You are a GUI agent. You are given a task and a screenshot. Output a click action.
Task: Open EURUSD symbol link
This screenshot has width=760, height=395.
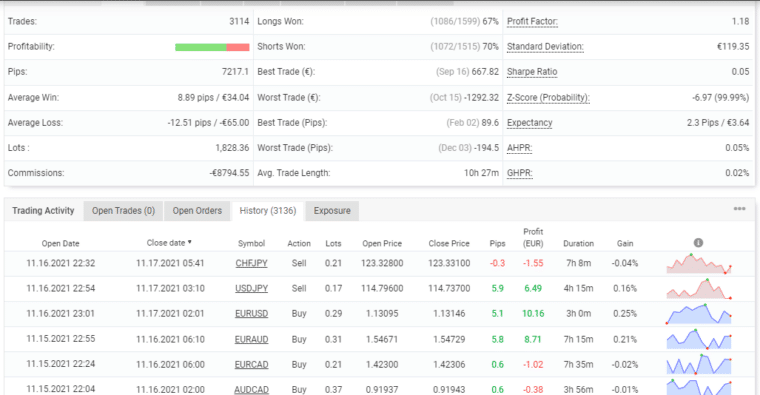click(x=252, y=314)
